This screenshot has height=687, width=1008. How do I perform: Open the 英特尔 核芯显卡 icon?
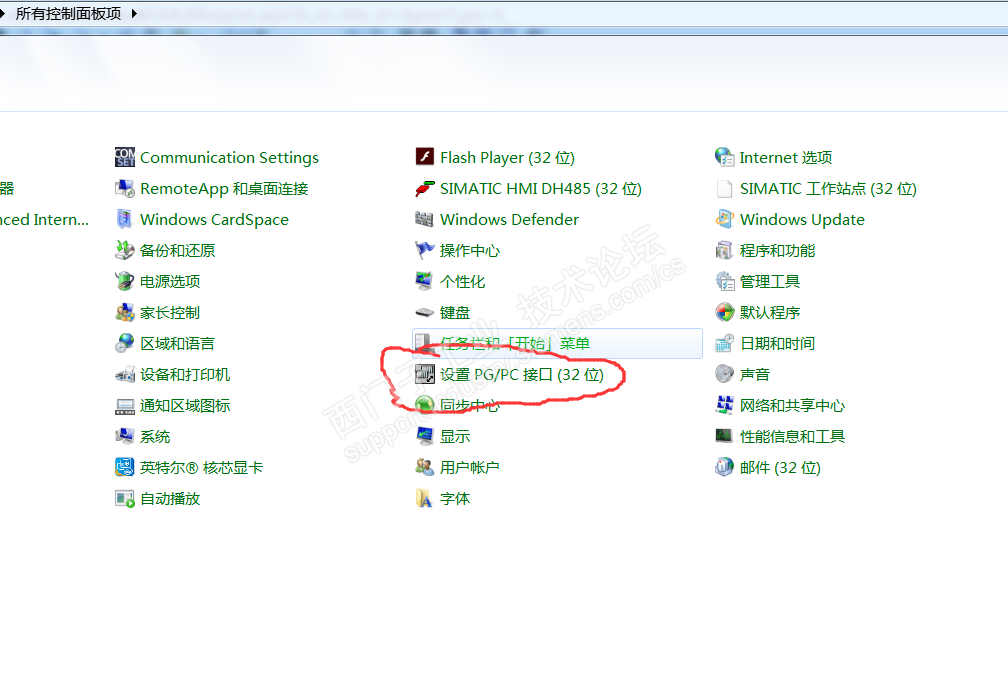[125, 467]
